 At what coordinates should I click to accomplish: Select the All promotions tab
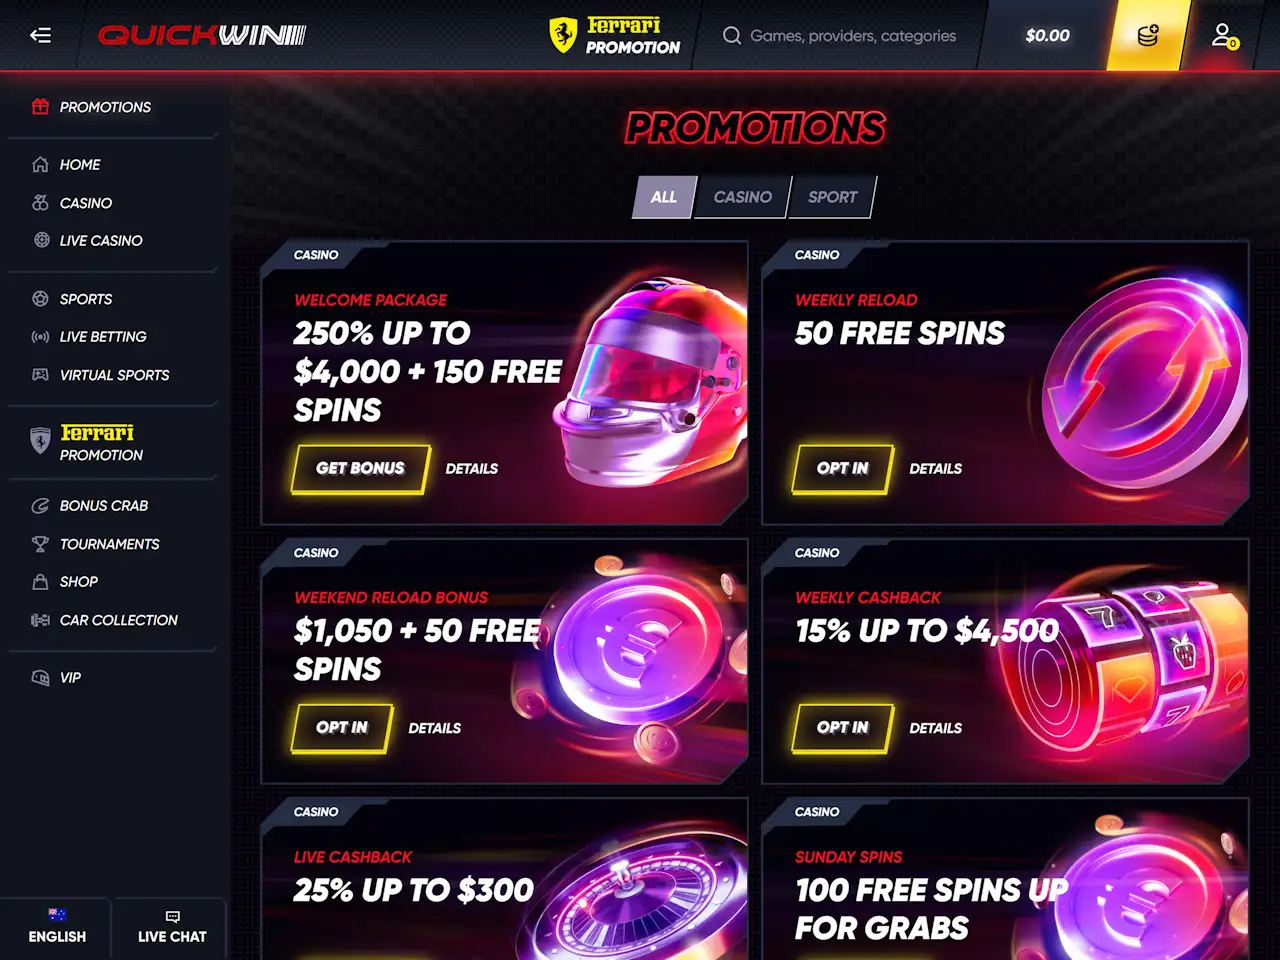pos(664,197)
